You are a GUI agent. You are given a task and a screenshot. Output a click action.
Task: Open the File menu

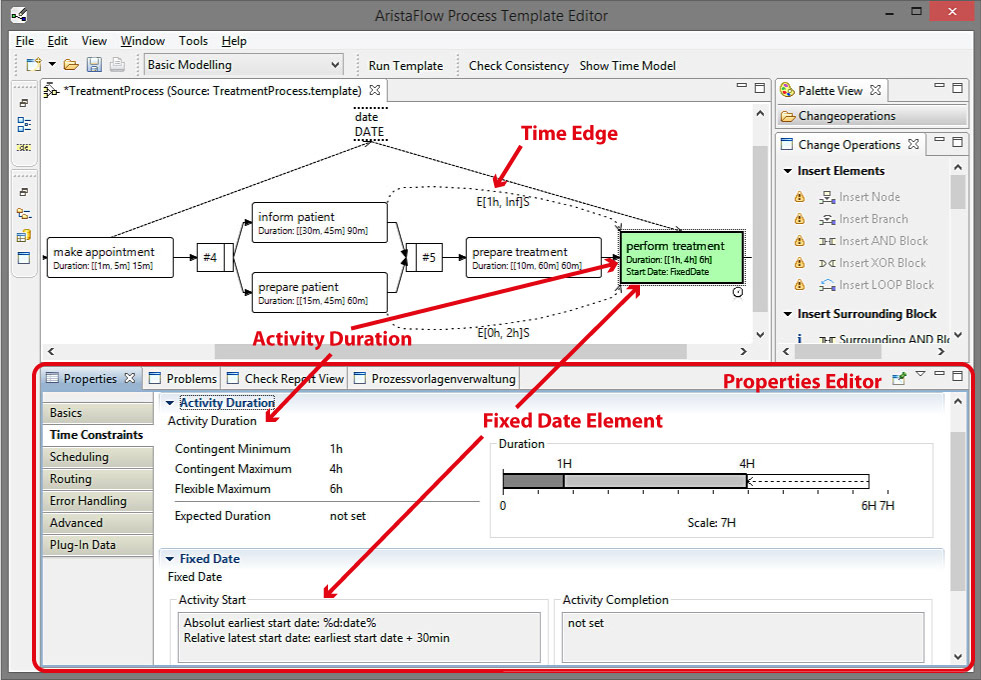[25, 41]
